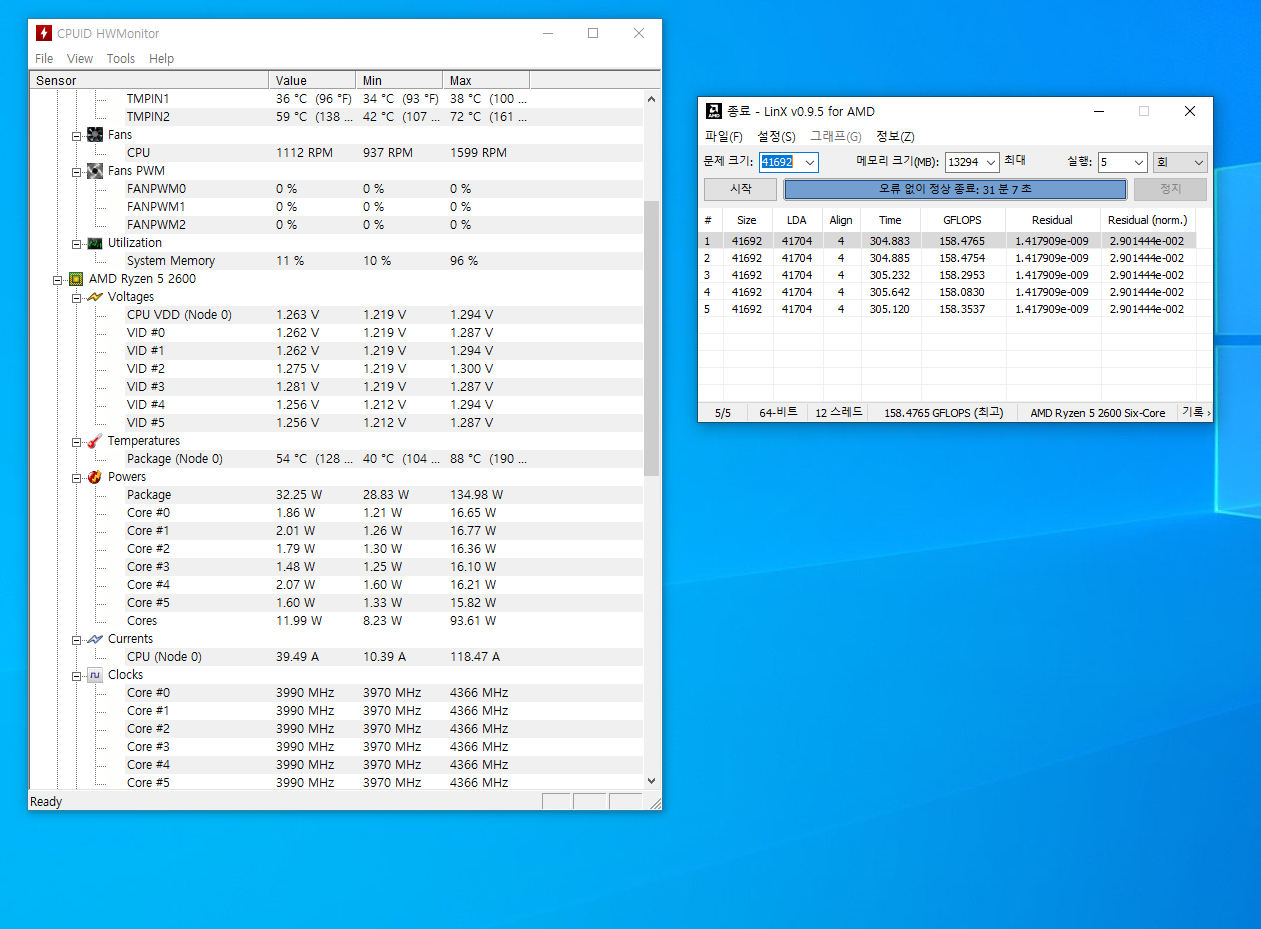Open the problem size dropdown showing 41692
The height and width of the screenshot is (929, 1261).
coord(809,162)
